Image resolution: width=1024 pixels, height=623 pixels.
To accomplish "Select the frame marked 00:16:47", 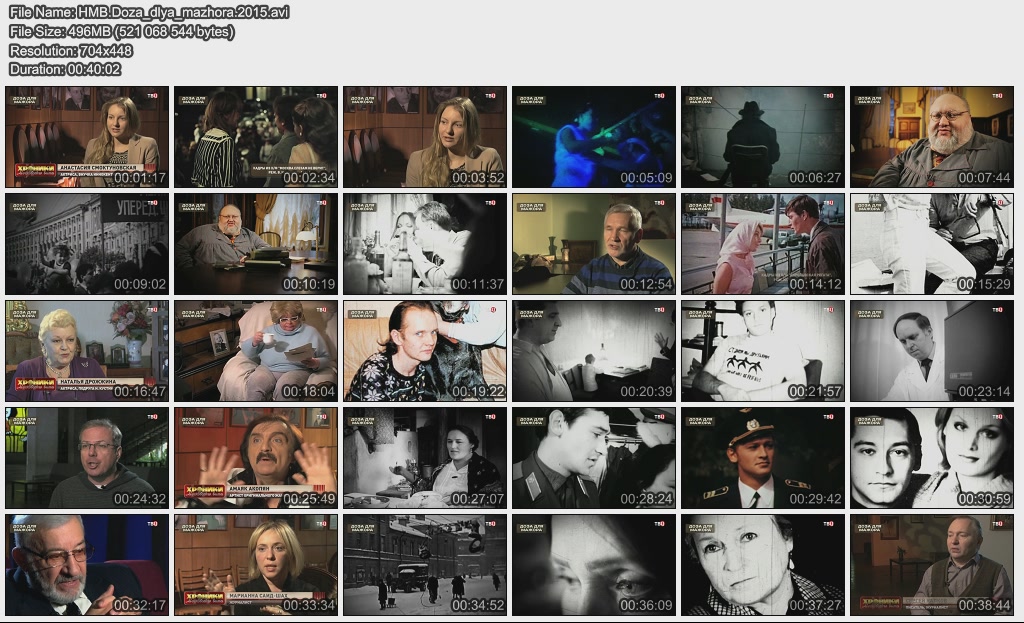I will pyautogui.click(x=86, y=351).
